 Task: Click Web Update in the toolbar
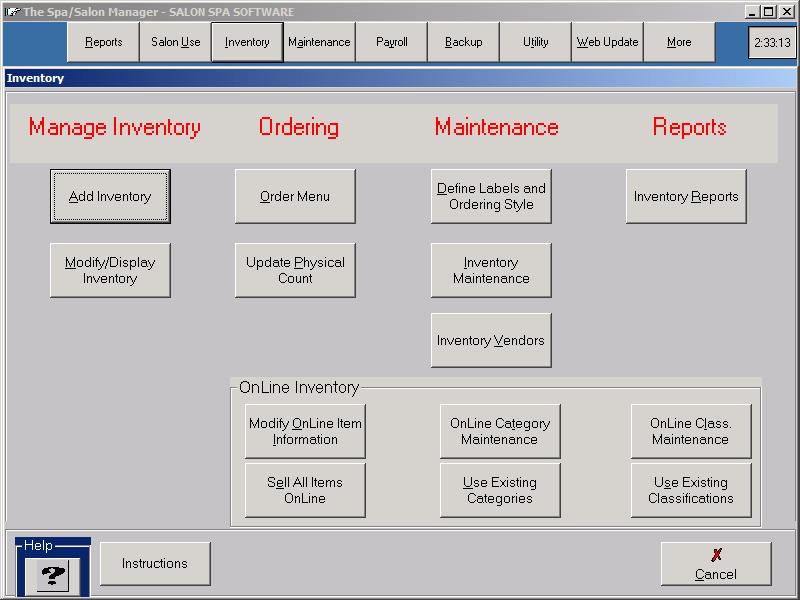[x=607, y=43]
